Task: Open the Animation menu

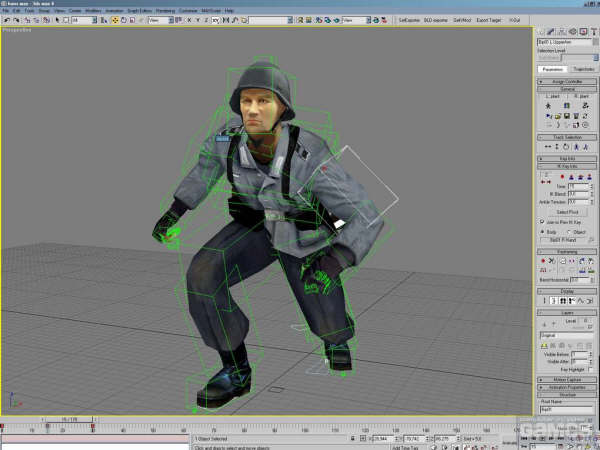Action: 114,11
